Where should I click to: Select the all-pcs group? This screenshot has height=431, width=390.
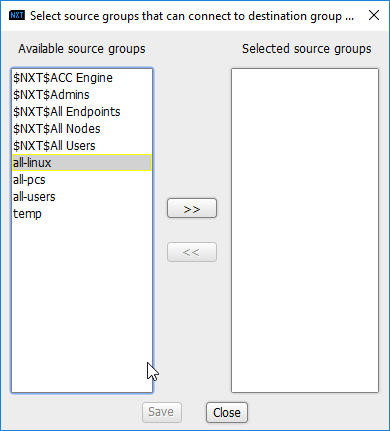coord(82,180)
